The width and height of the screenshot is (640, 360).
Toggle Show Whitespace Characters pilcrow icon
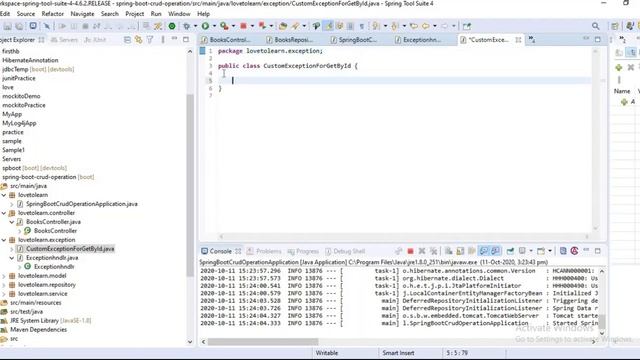click(x=362, y=26)
